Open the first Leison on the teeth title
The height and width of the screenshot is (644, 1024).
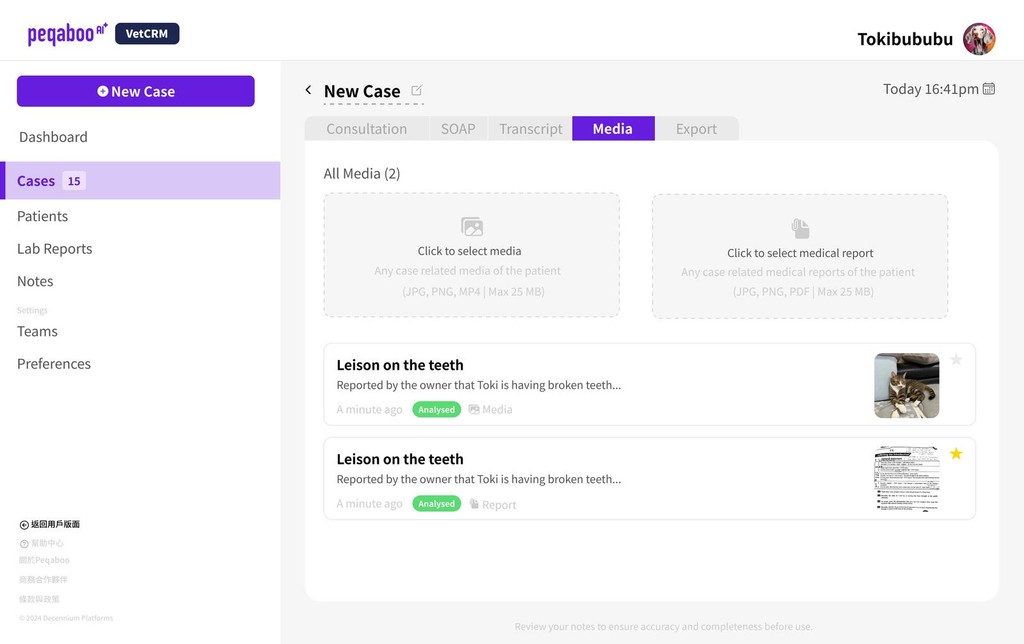coord(400,365)
